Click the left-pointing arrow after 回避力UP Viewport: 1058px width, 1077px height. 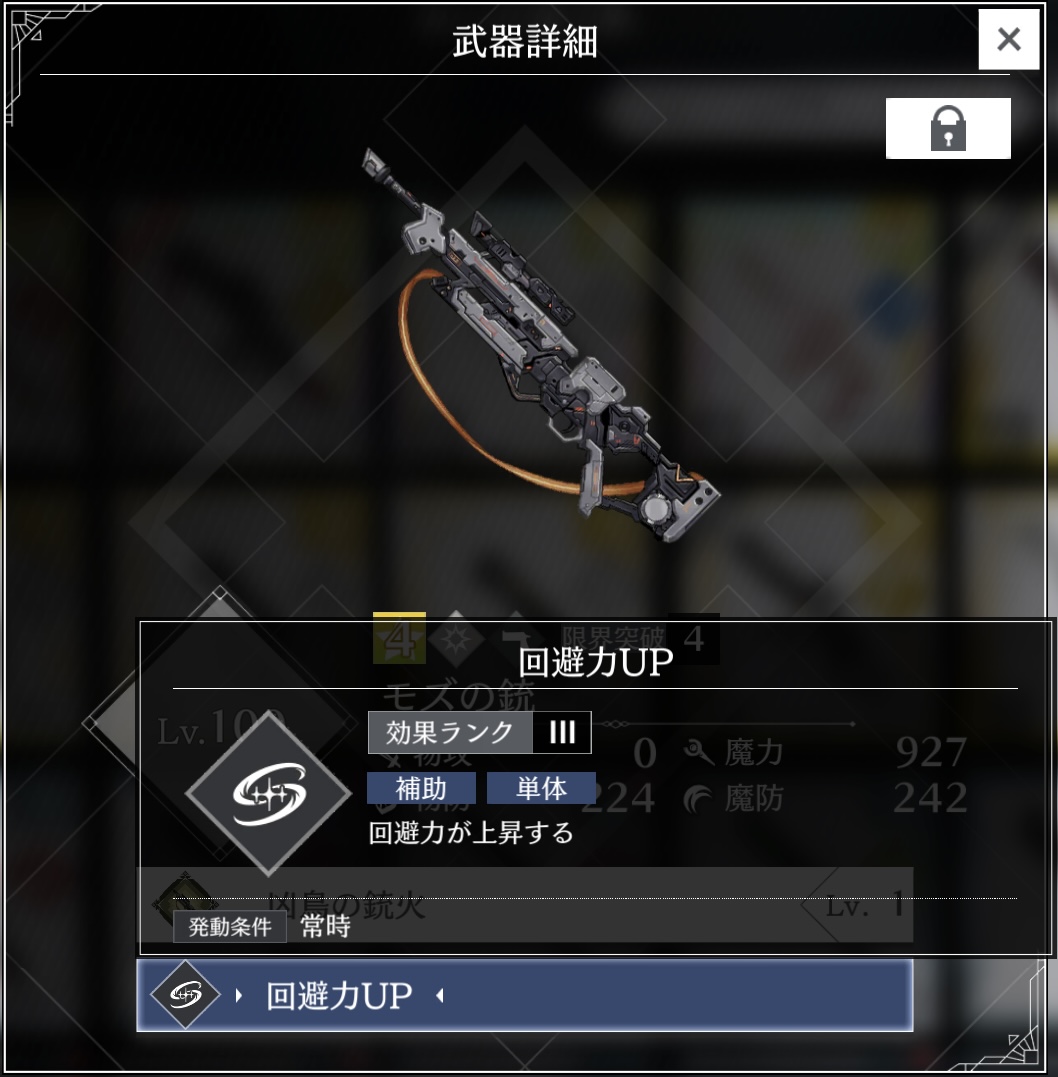(x=440, y=995)
